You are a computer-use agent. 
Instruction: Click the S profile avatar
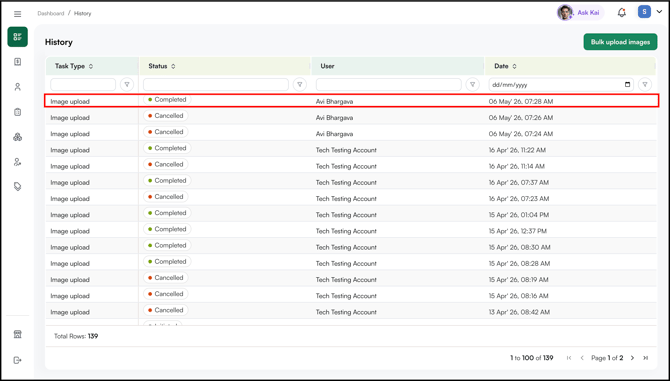click(644, 12)
